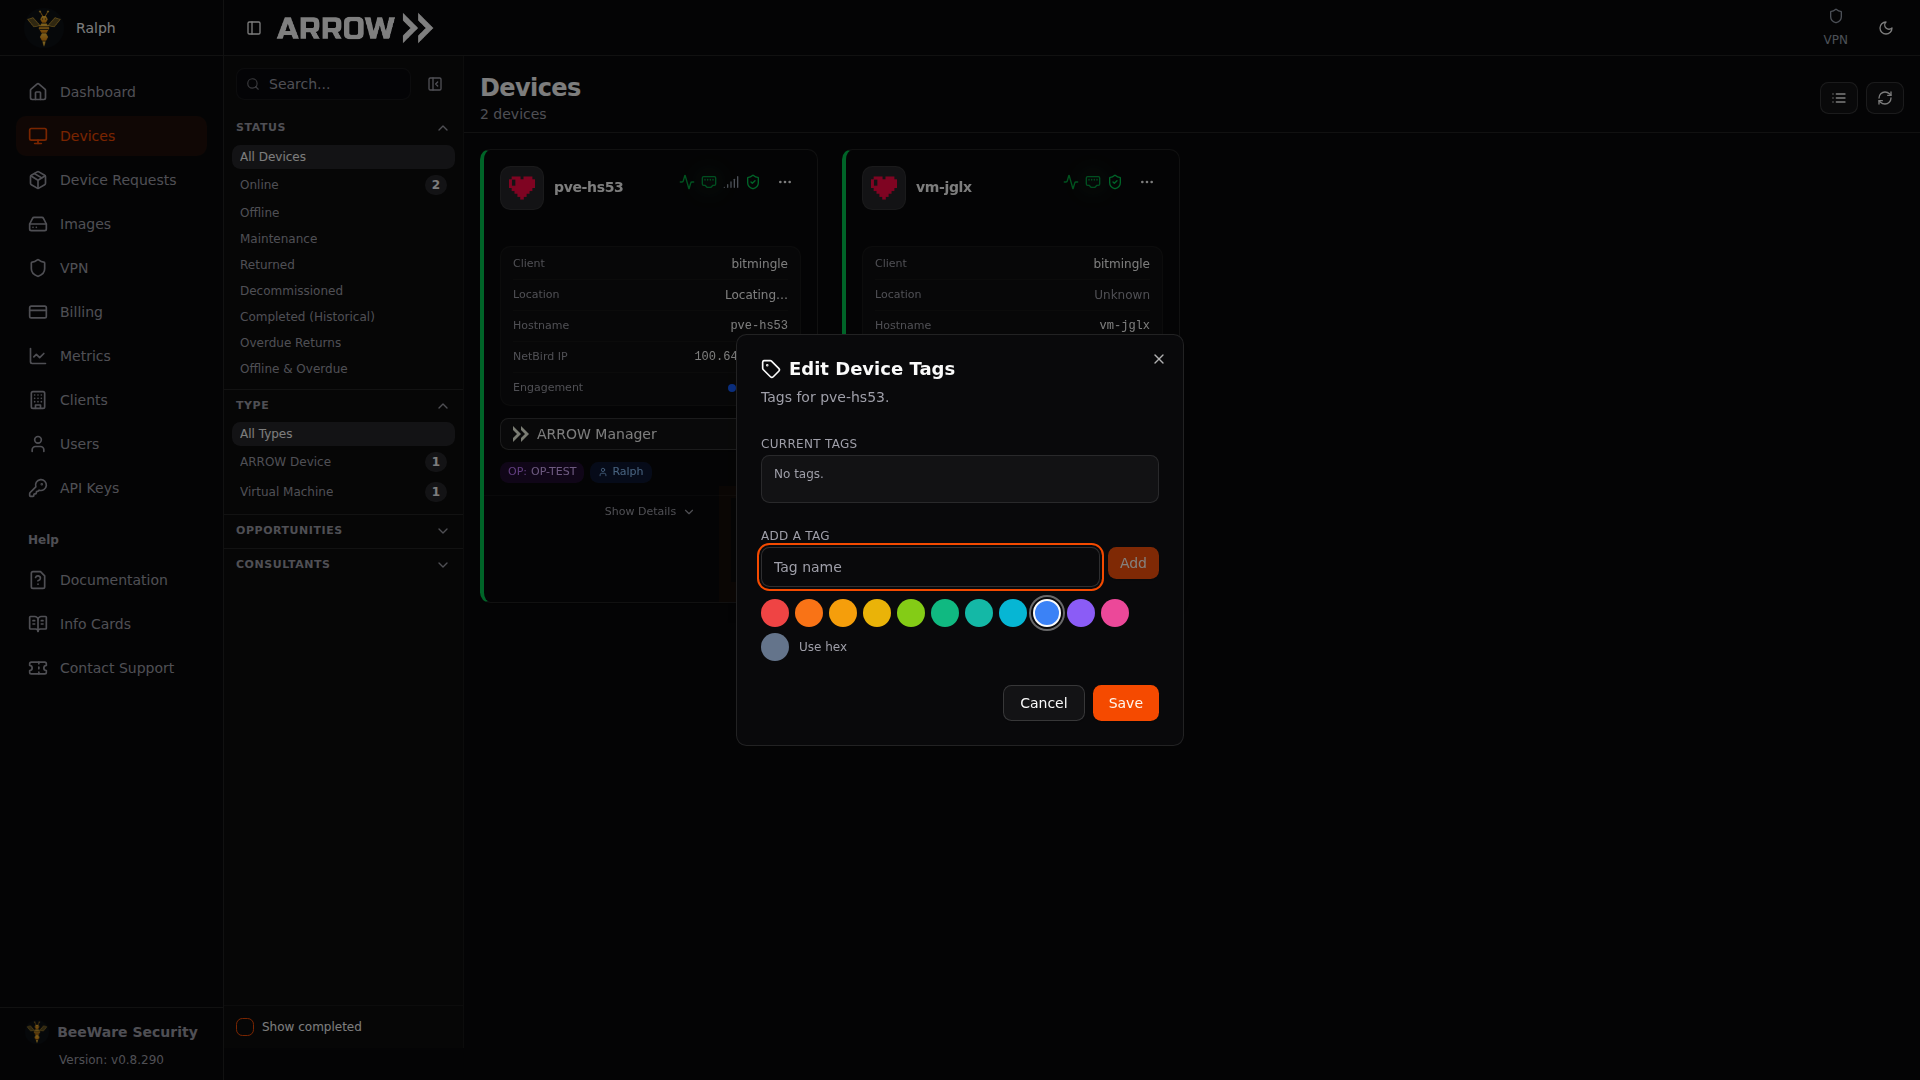
Task: Click the Contact Support ticket icon
Action: (38, 668)
